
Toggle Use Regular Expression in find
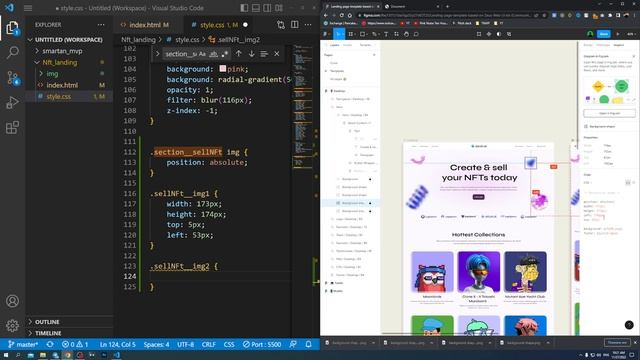click(224, 54)
